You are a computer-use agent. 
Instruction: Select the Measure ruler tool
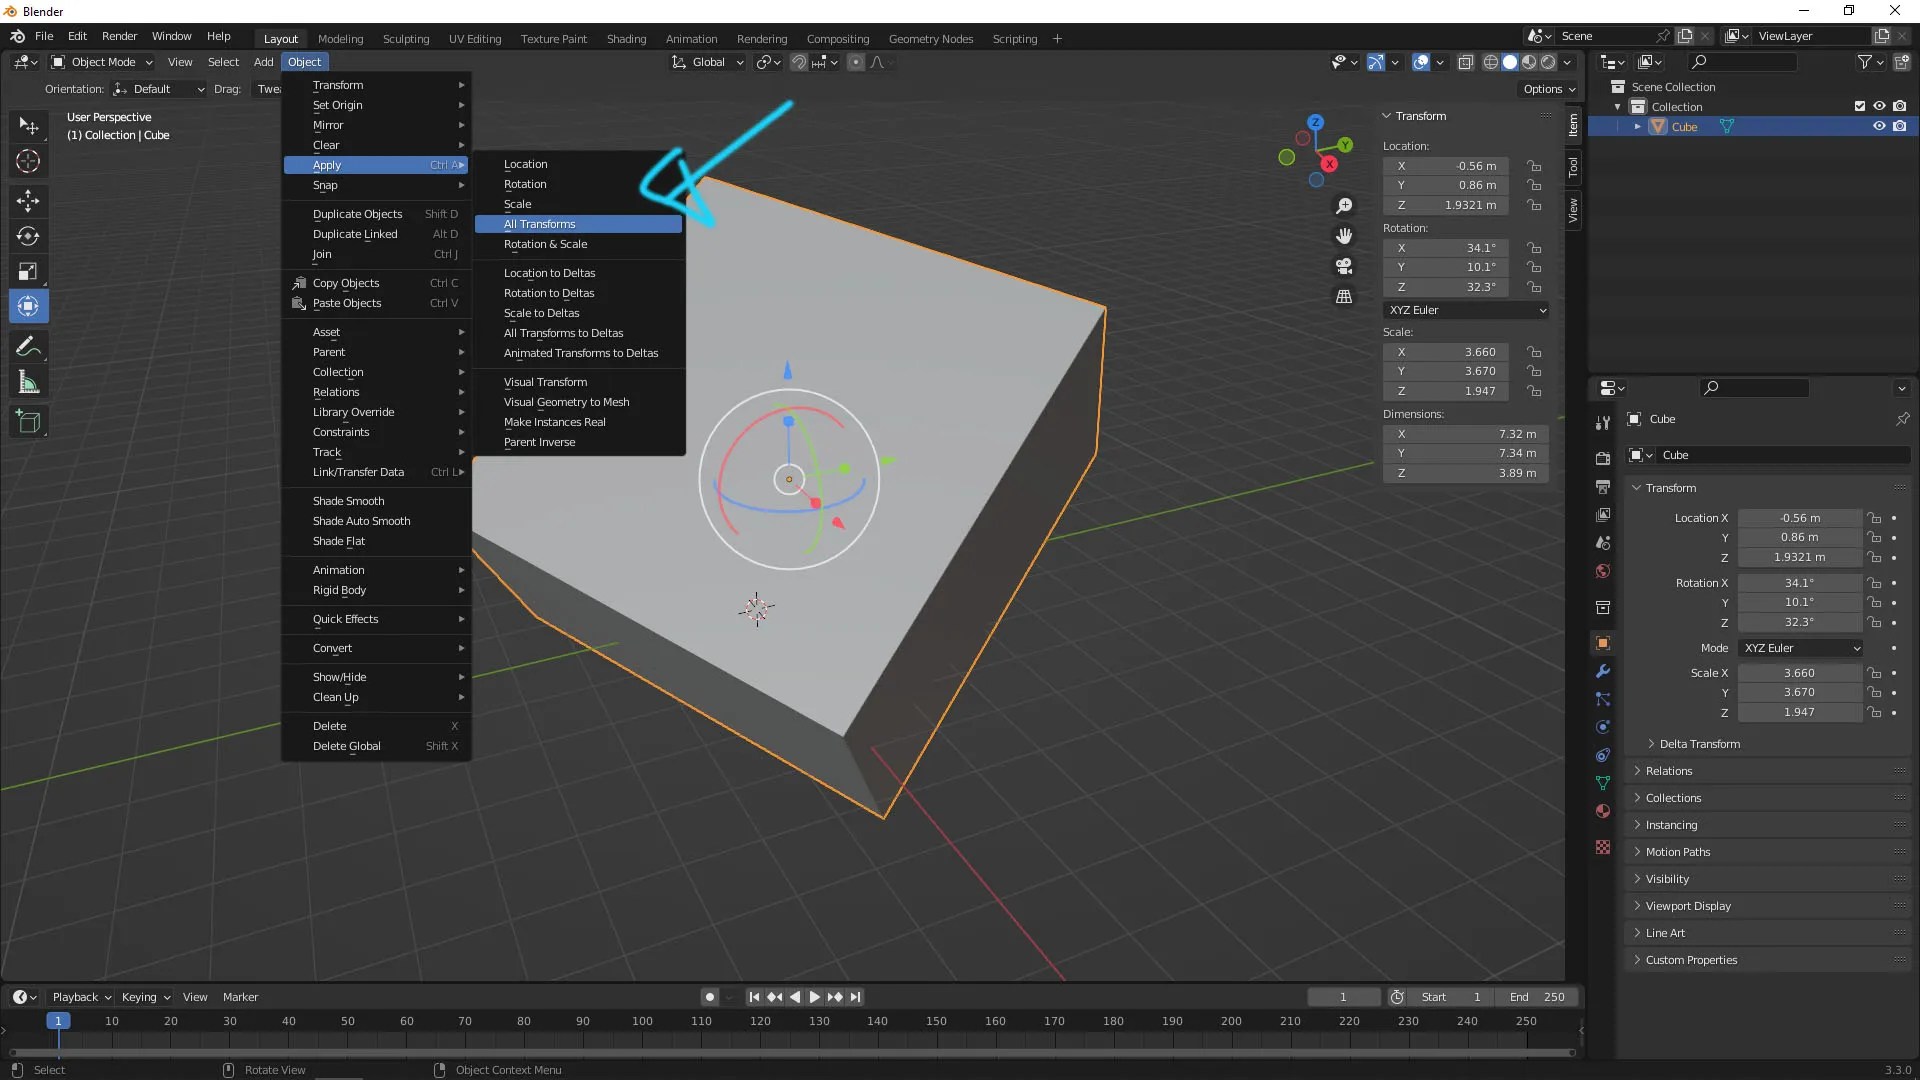point(28,383)
